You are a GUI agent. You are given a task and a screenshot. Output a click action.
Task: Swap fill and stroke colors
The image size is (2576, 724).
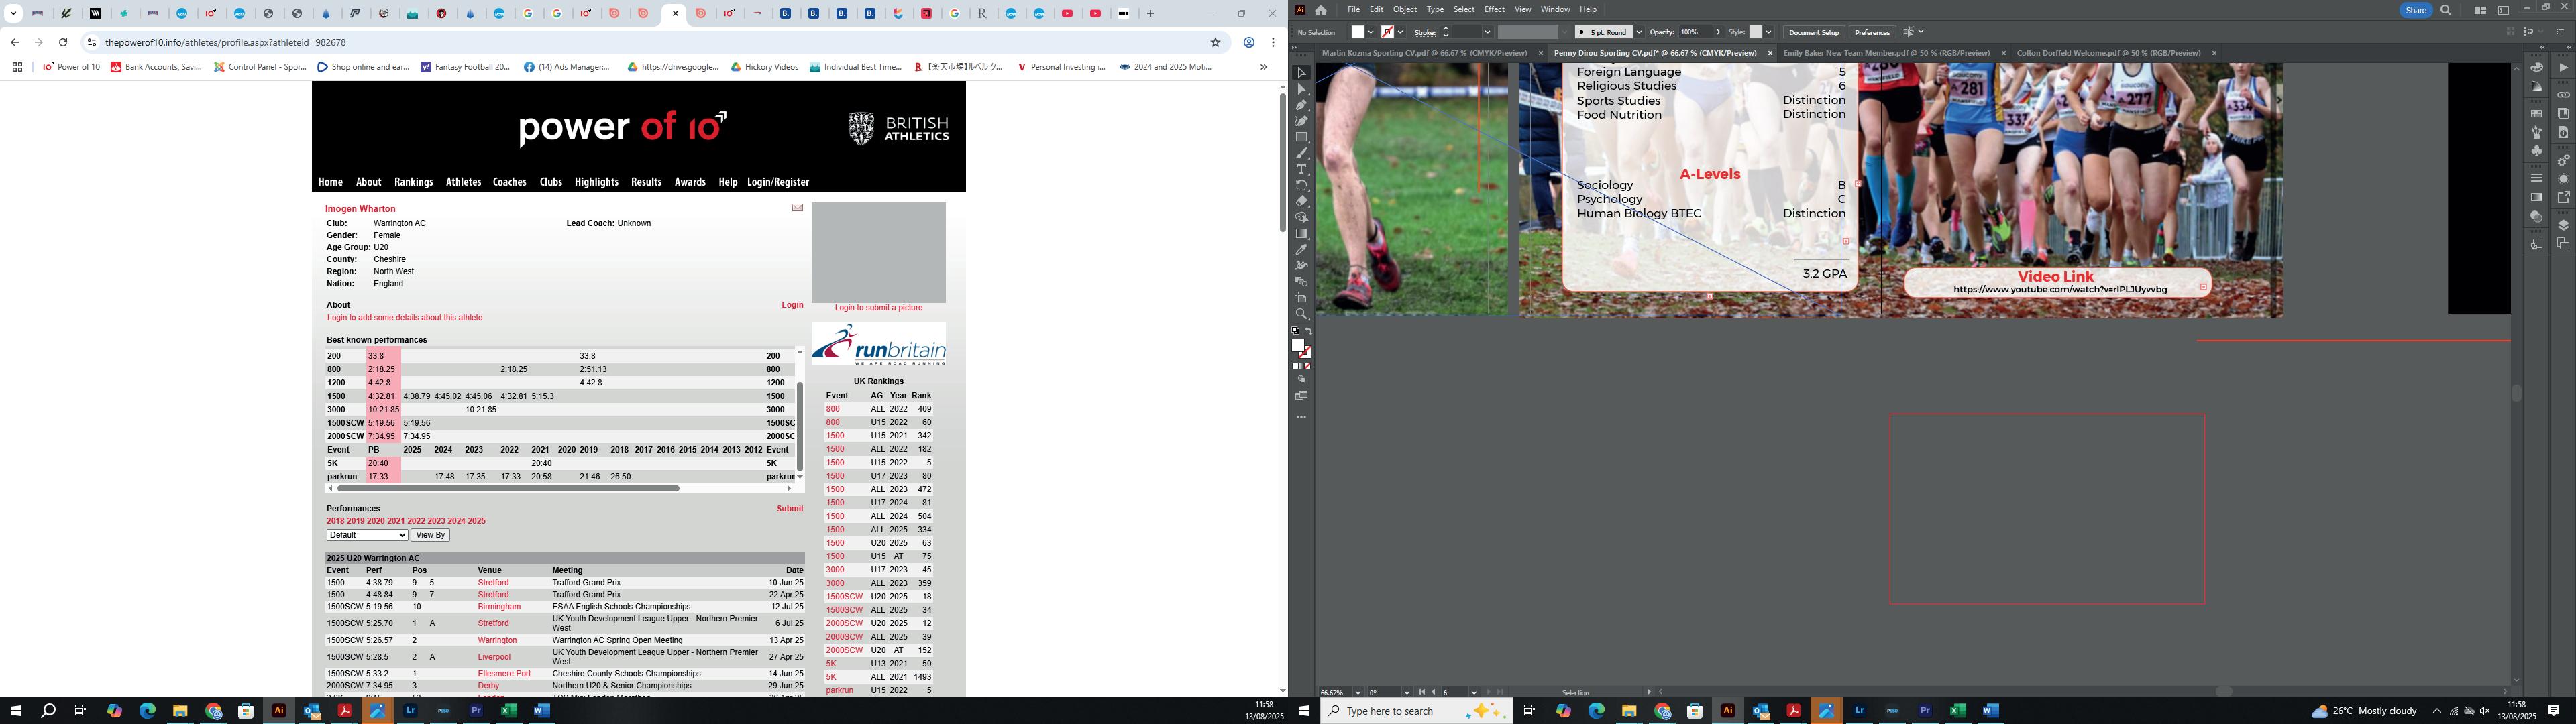1309,331
